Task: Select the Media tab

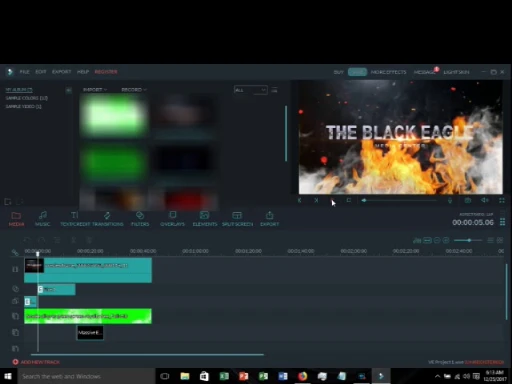Action: (x=16, y=219)
